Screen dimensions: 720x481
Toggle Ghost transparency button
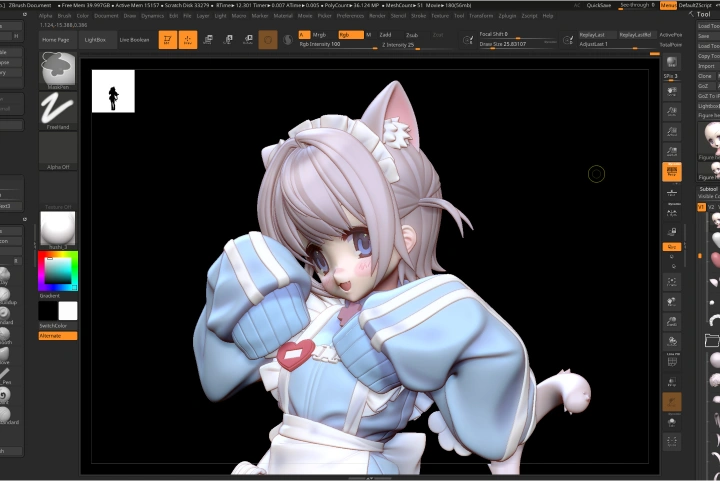pos(672,402)
